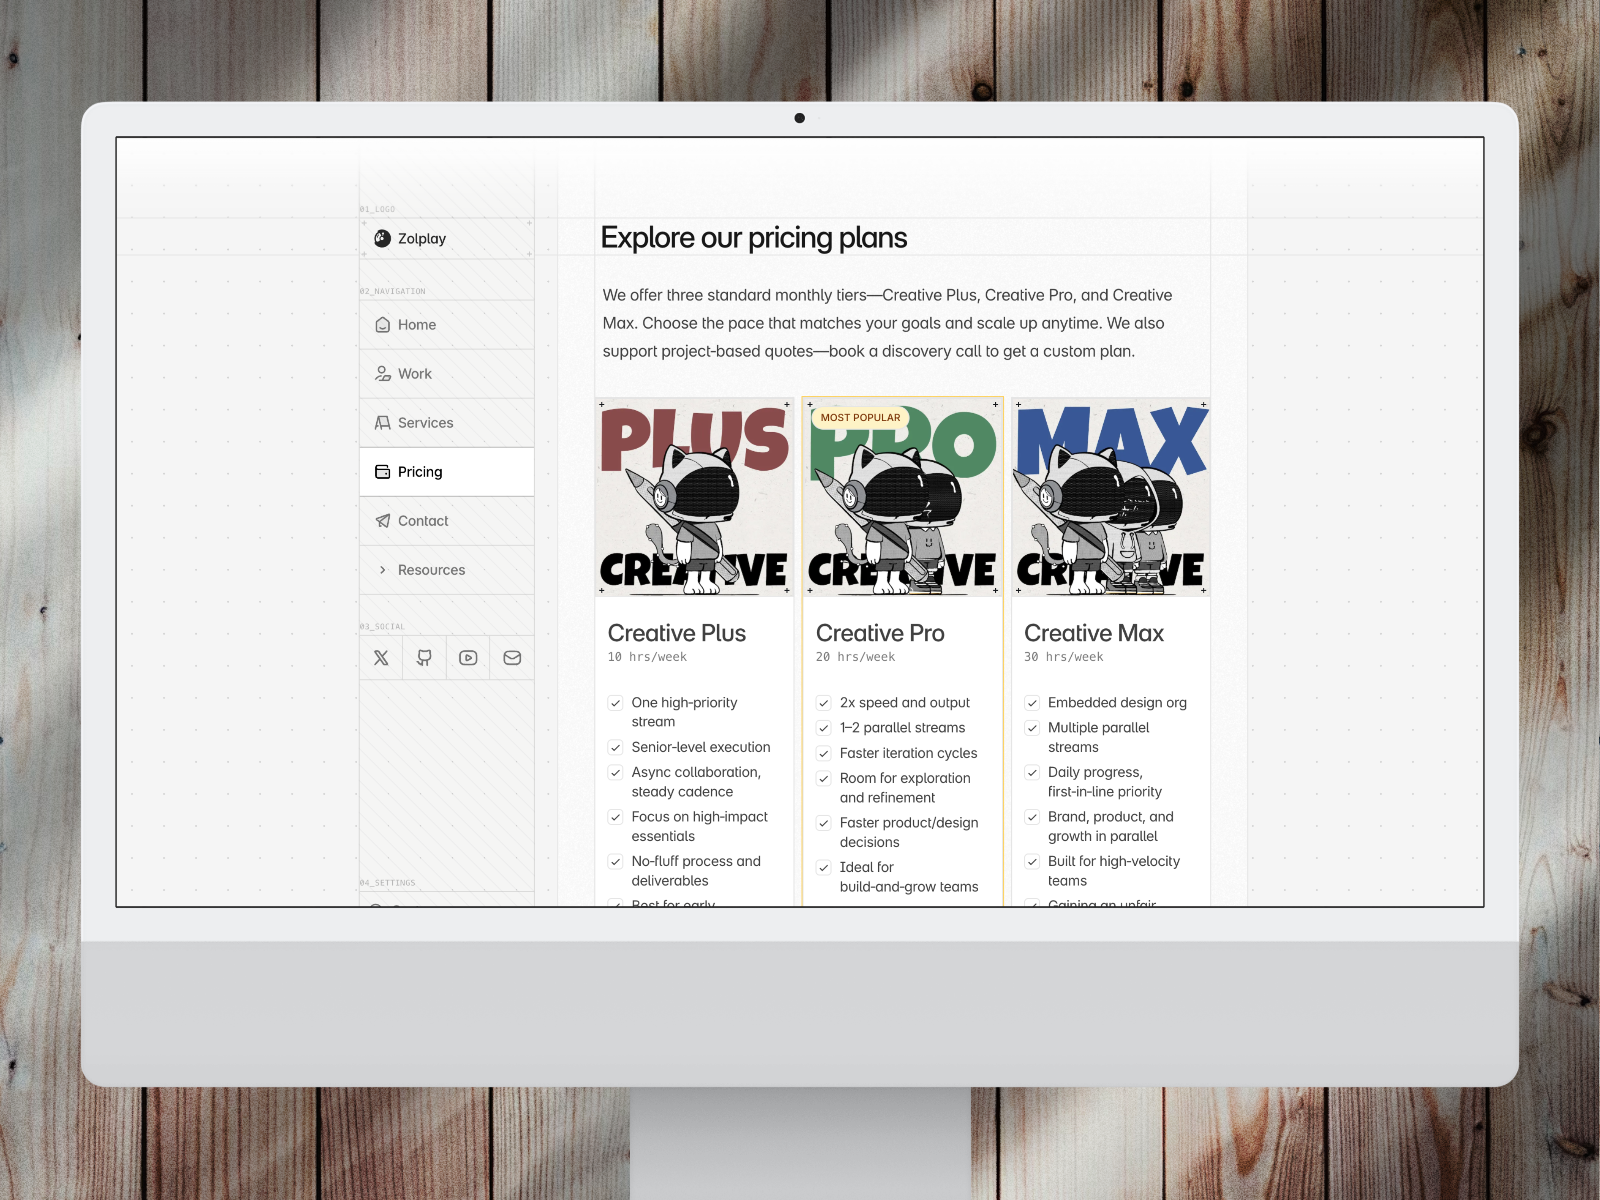Click checkmark beside '2x speed and output'
1600x1200 pixels.
(824, 703)
